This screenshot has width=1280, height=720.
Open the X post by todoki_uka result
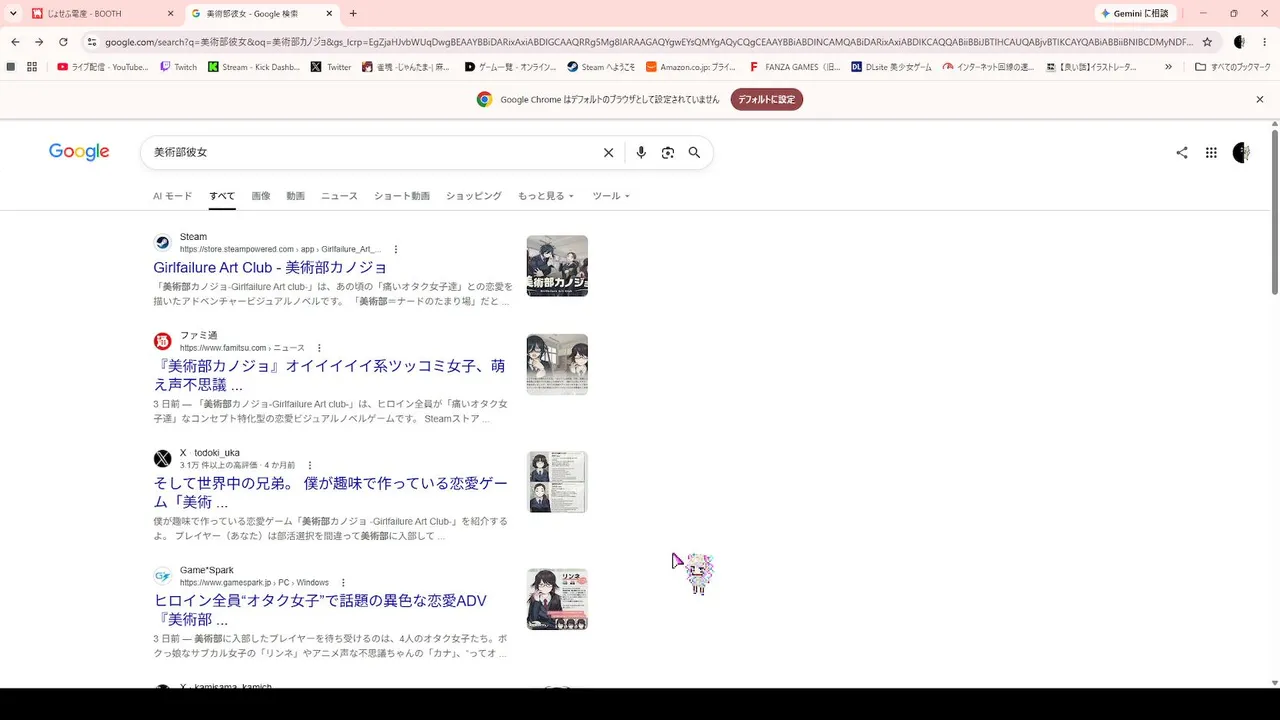coord(330,492)
